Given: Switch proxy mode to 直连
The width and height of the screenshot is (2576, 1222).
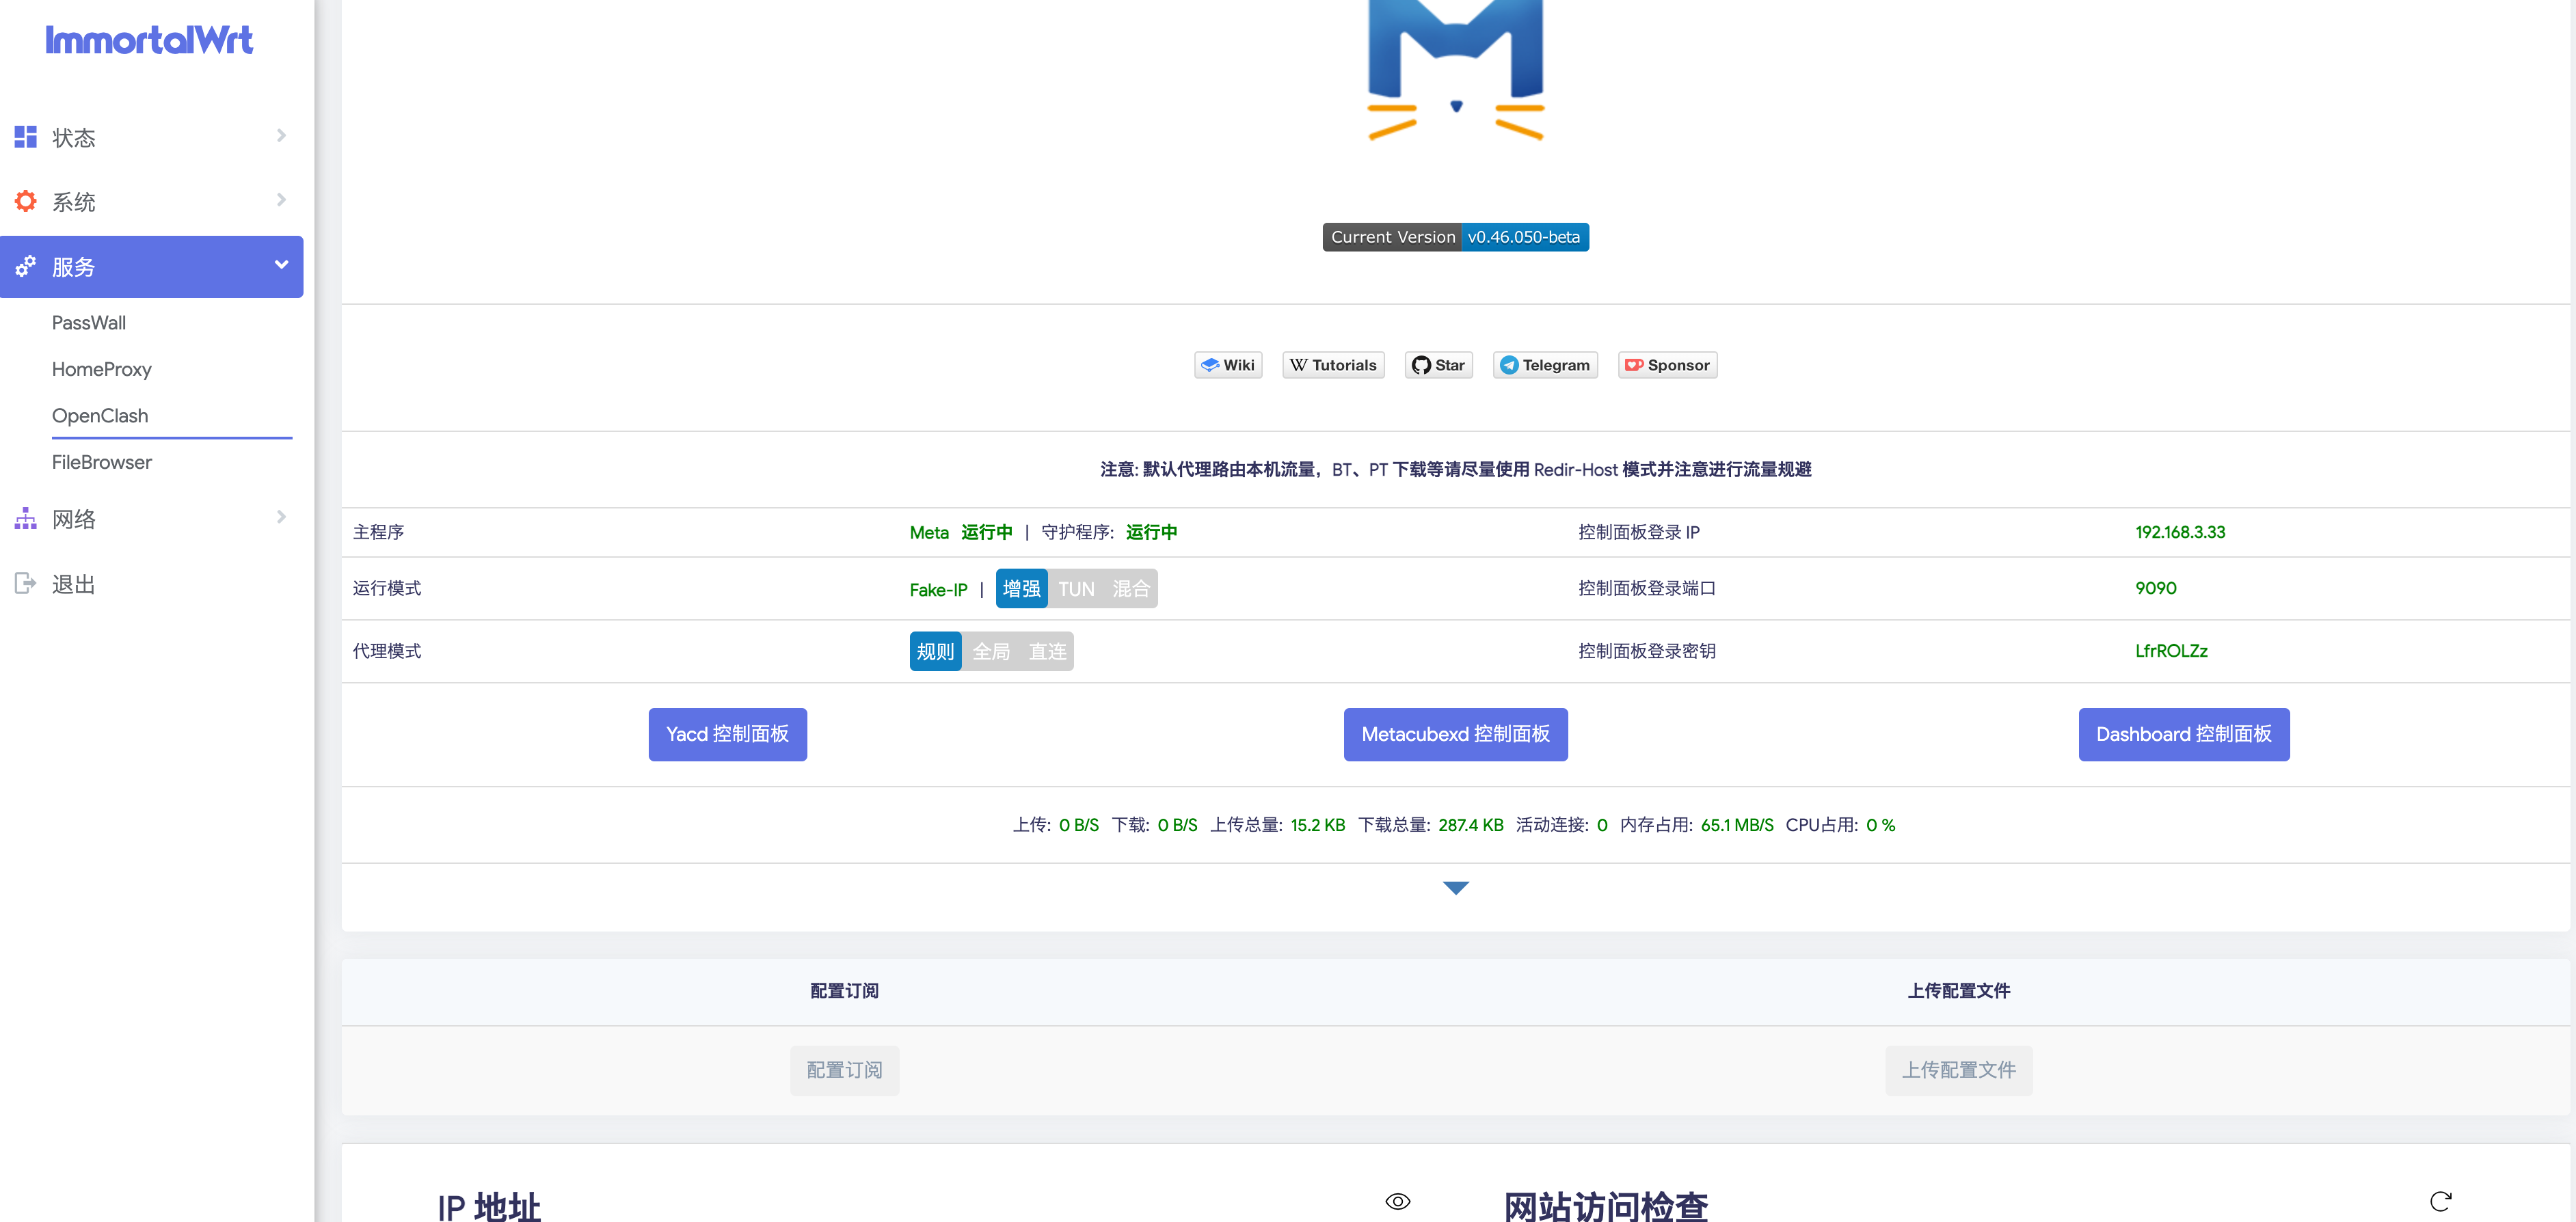Looking at the screenshot, I should (1047, 652).
